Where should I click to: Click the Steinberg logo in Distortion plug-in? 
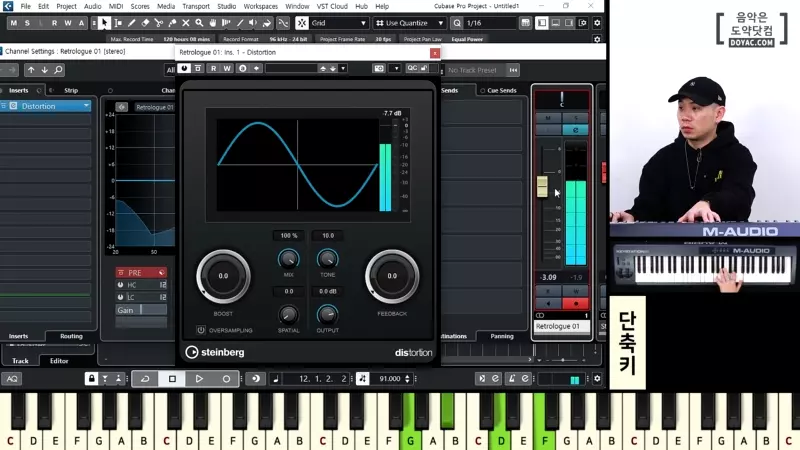point(214,352)
